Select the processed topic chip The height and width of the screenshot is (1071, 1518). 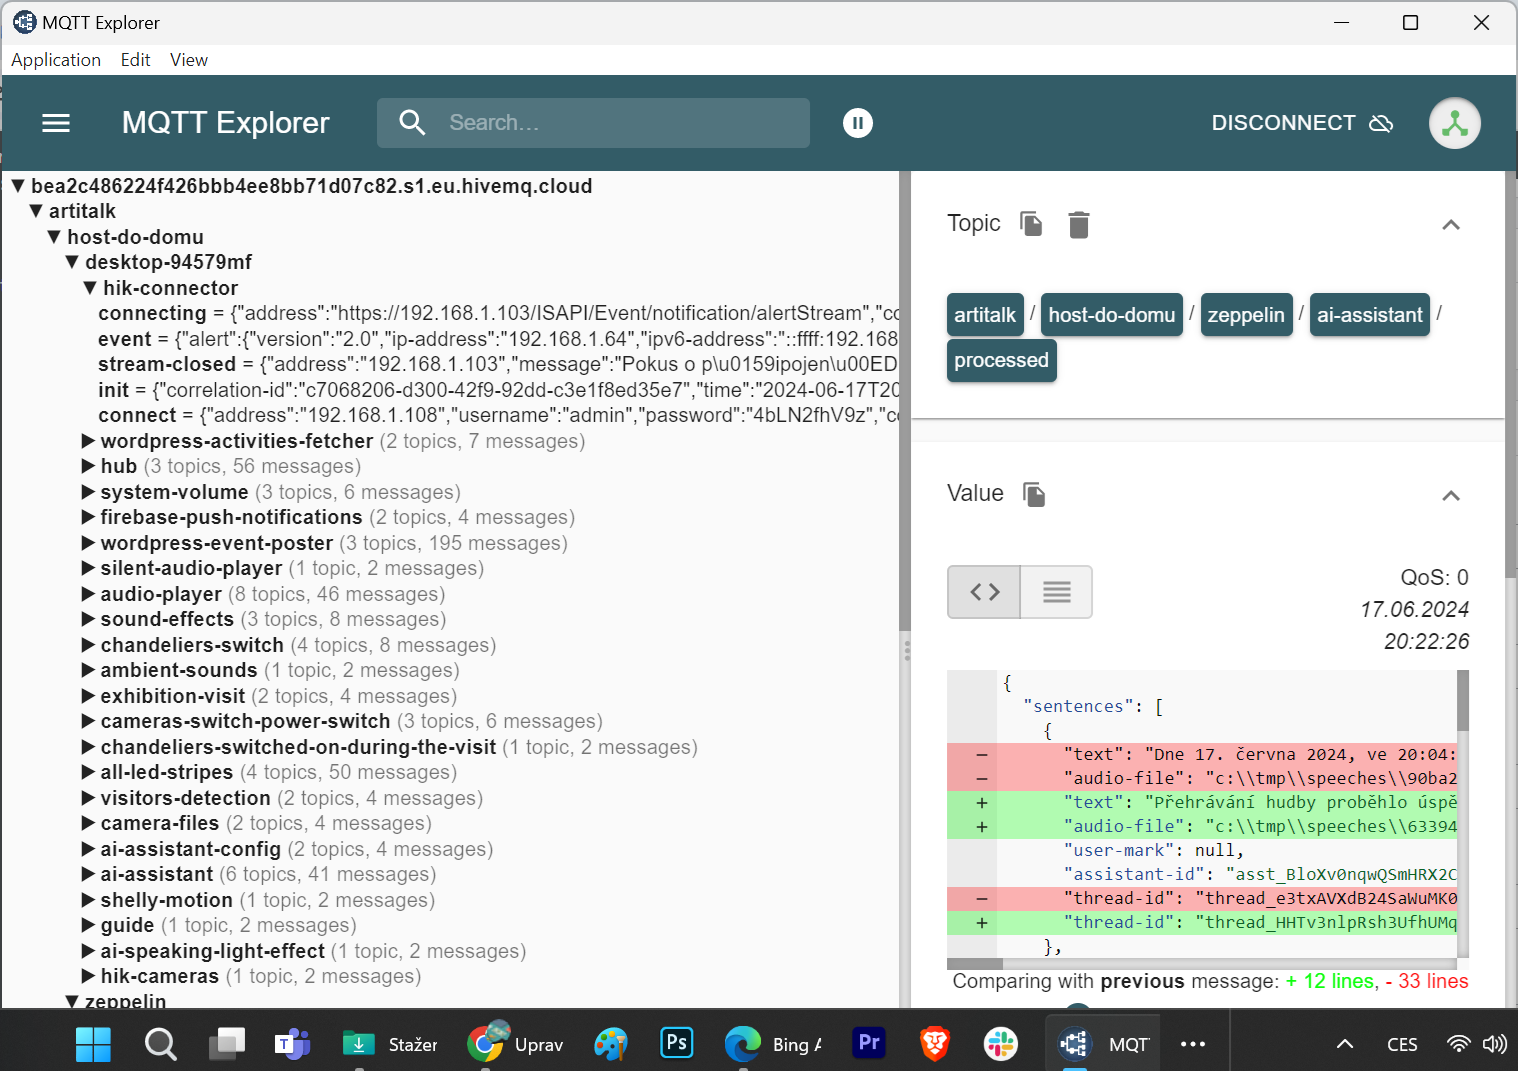point(1001,360)
